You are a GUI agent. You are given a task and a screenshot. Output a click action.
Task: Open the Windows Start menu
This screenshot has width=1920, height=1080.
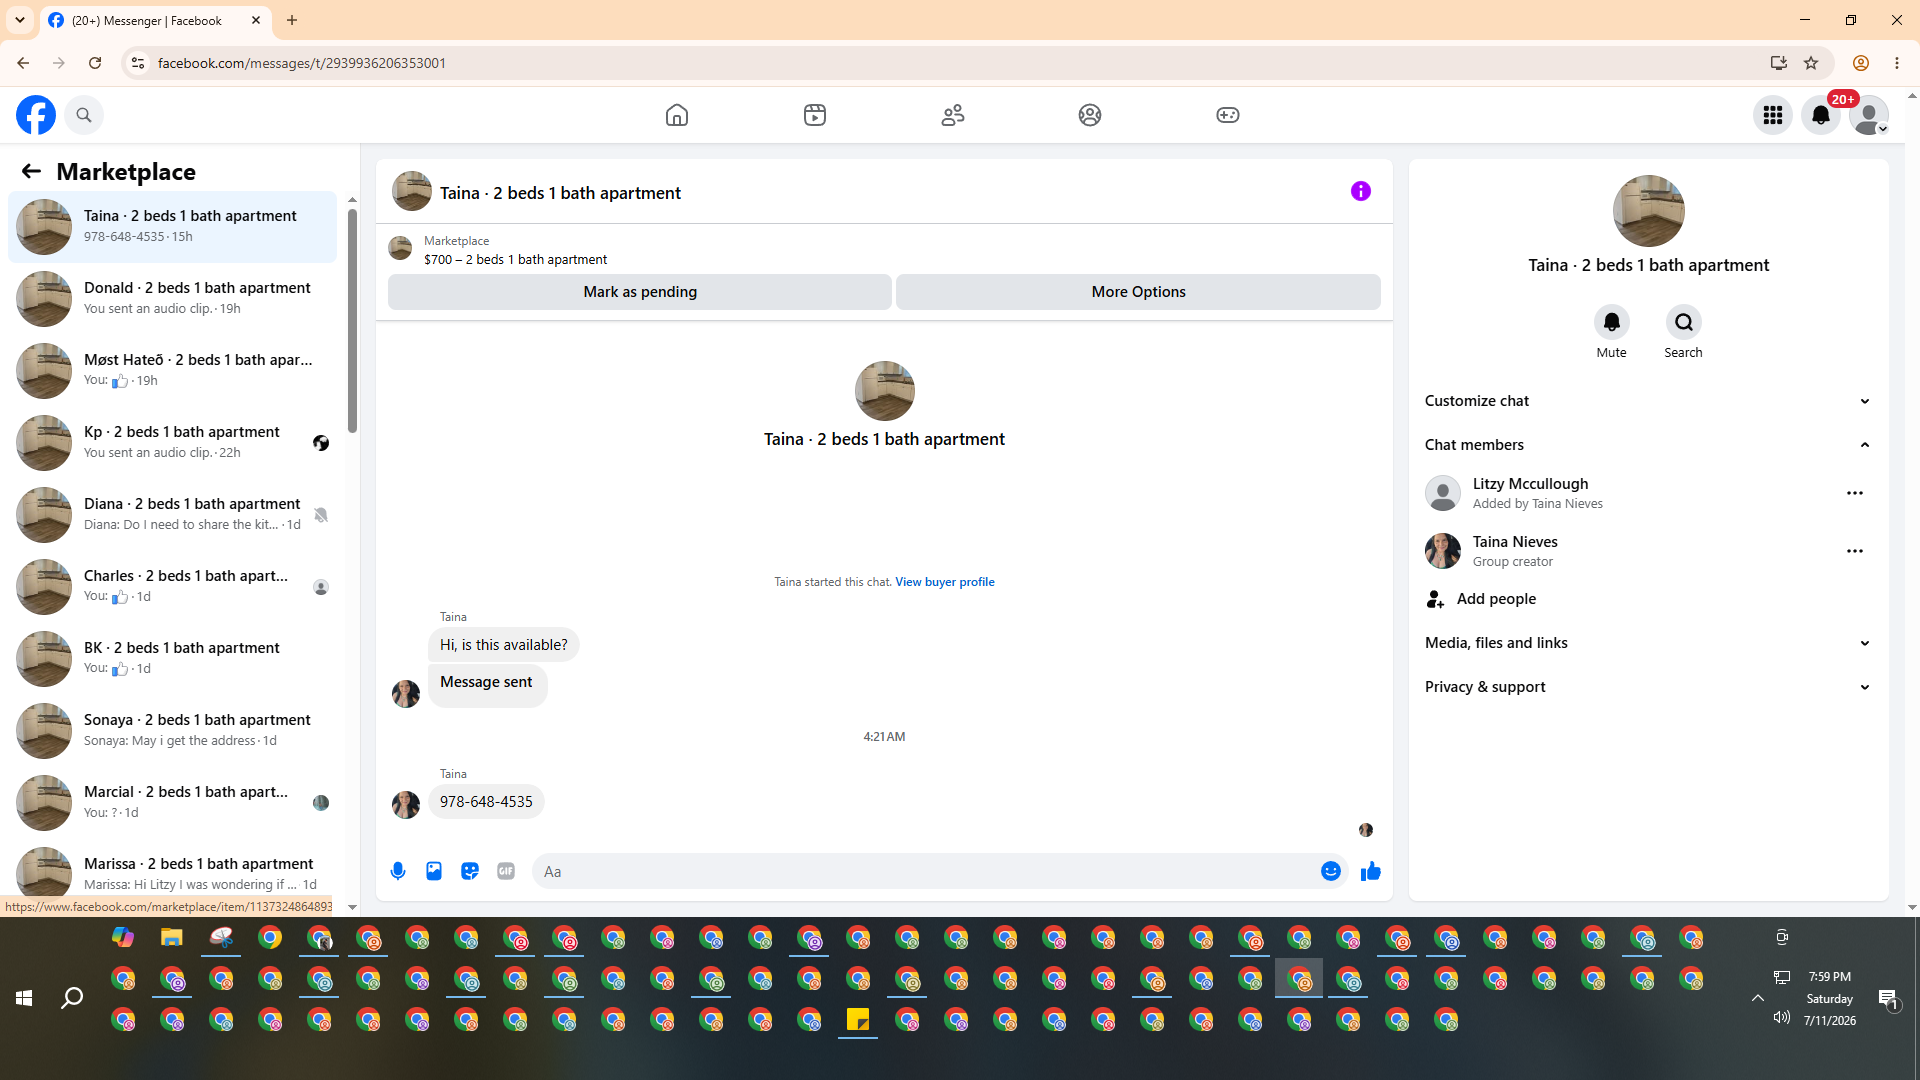[24, 998]
